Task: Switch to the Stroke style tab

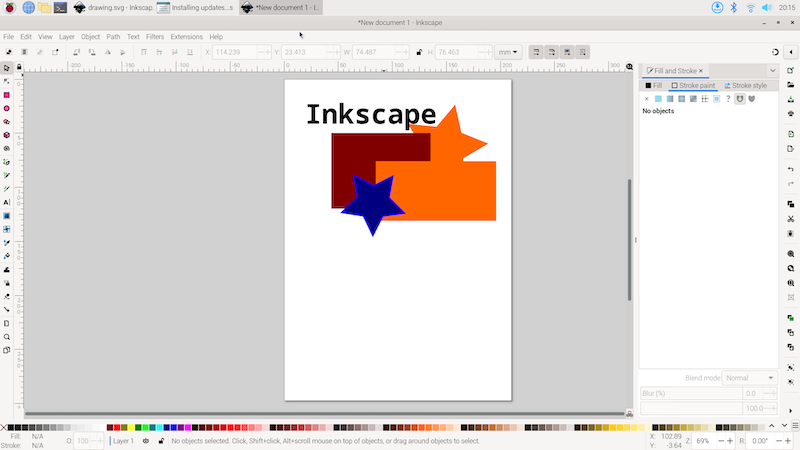Action: pyautogui.click(x=745, y=85)
